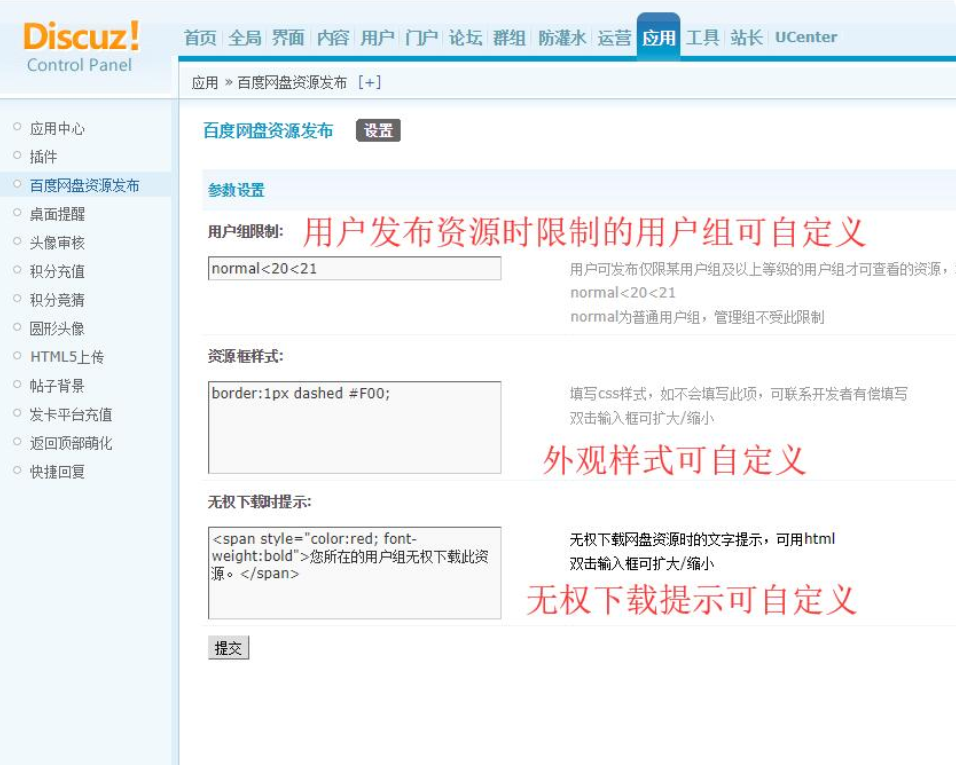
Task: Open the 站长 top menu
Action: click(x=747, y=38)
